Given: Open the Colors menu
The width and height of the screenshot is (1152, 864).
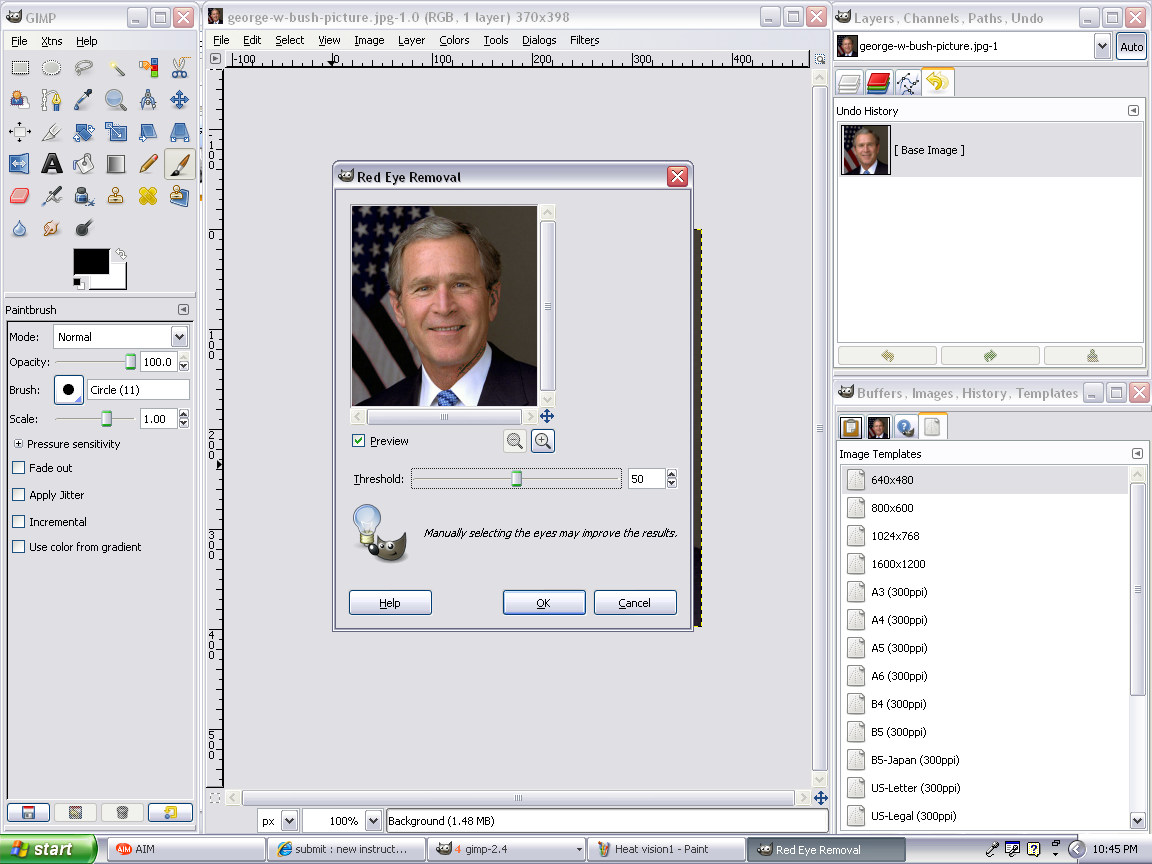Looking at the screenshot, I should (454, 40).
